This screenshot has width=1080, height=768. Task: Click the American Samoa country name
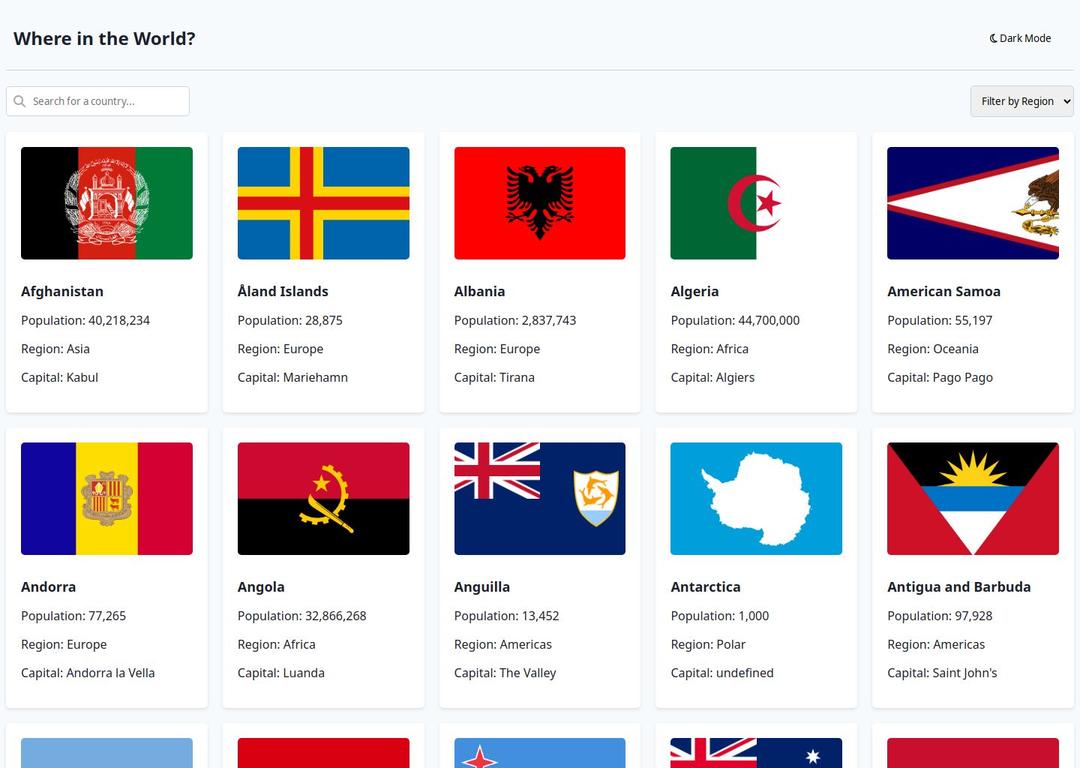pos(943,291)
